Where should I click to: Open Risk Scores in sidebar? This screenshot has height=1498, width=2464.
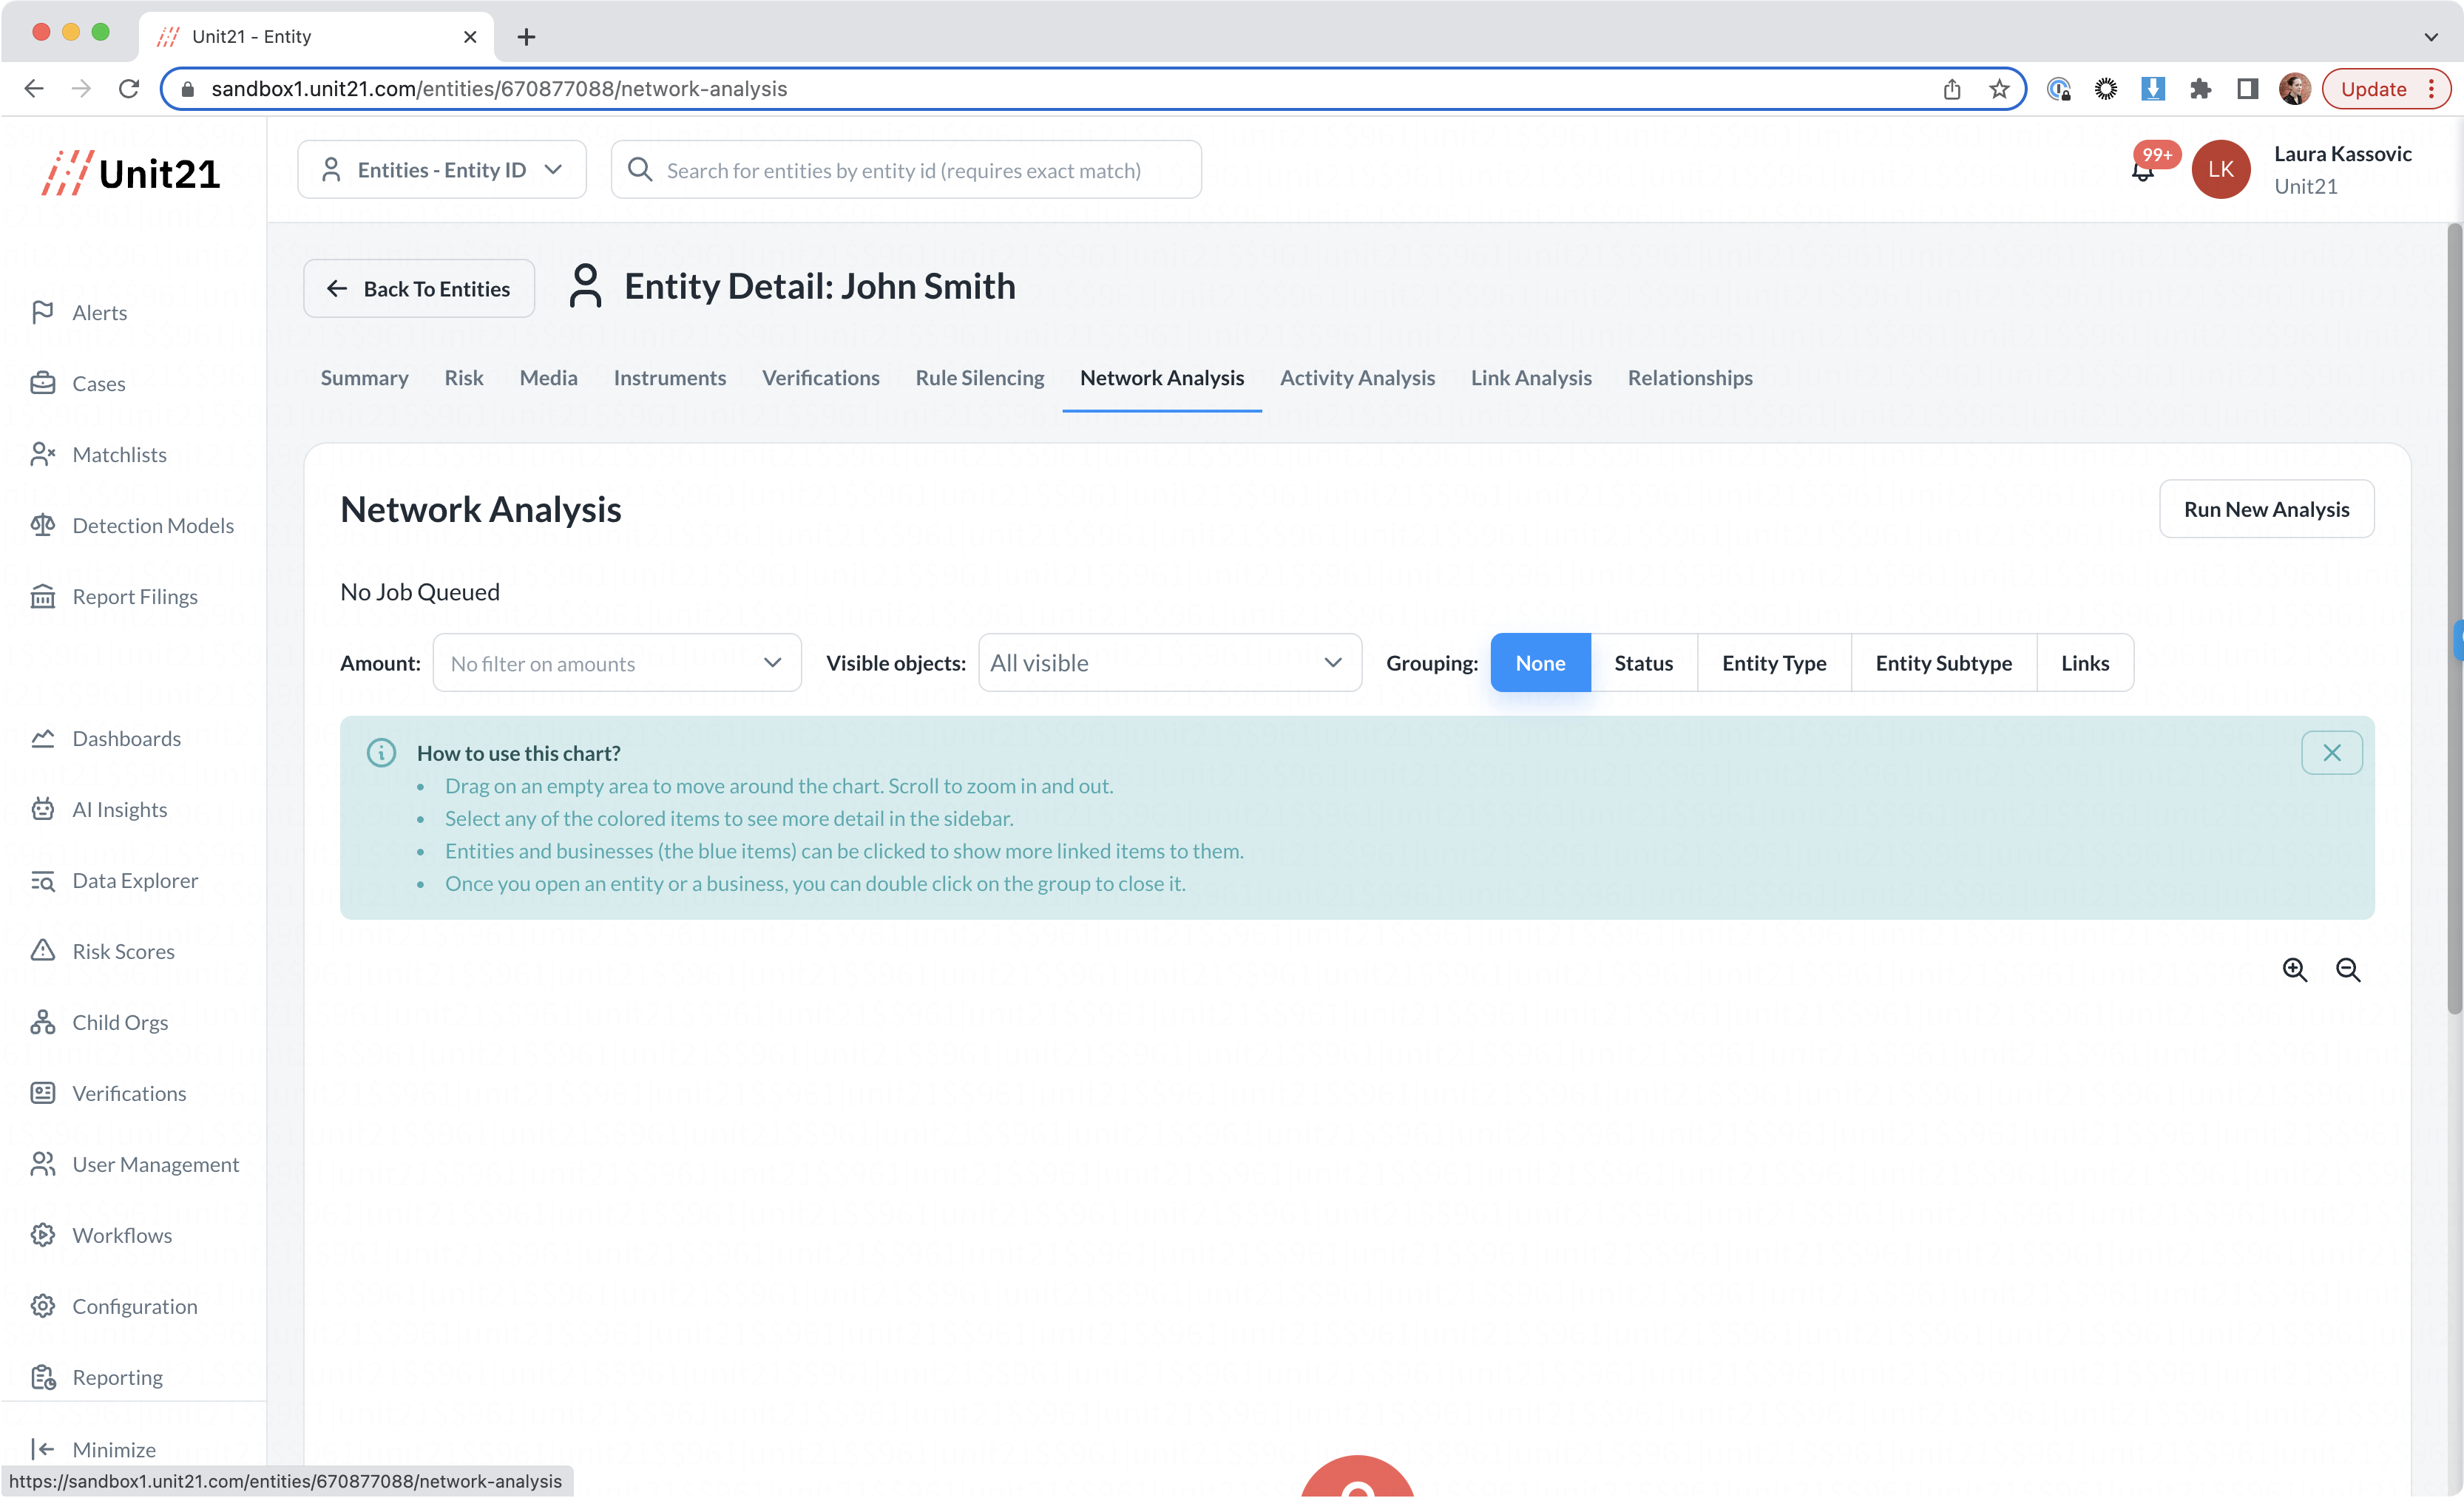(123, 951)
